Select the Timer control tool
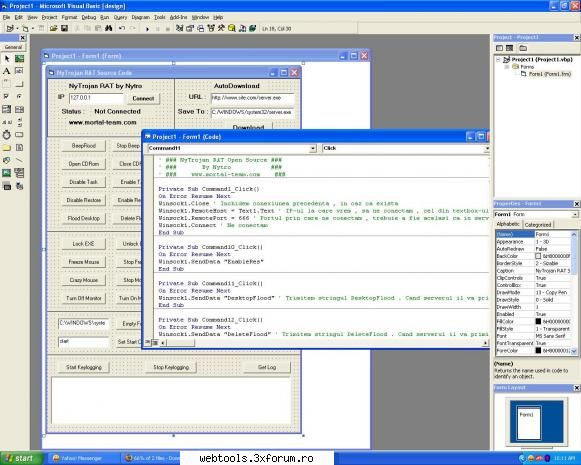Image resolution: width=581 pixels, height=465 pixels. click(x=7, y=135)
